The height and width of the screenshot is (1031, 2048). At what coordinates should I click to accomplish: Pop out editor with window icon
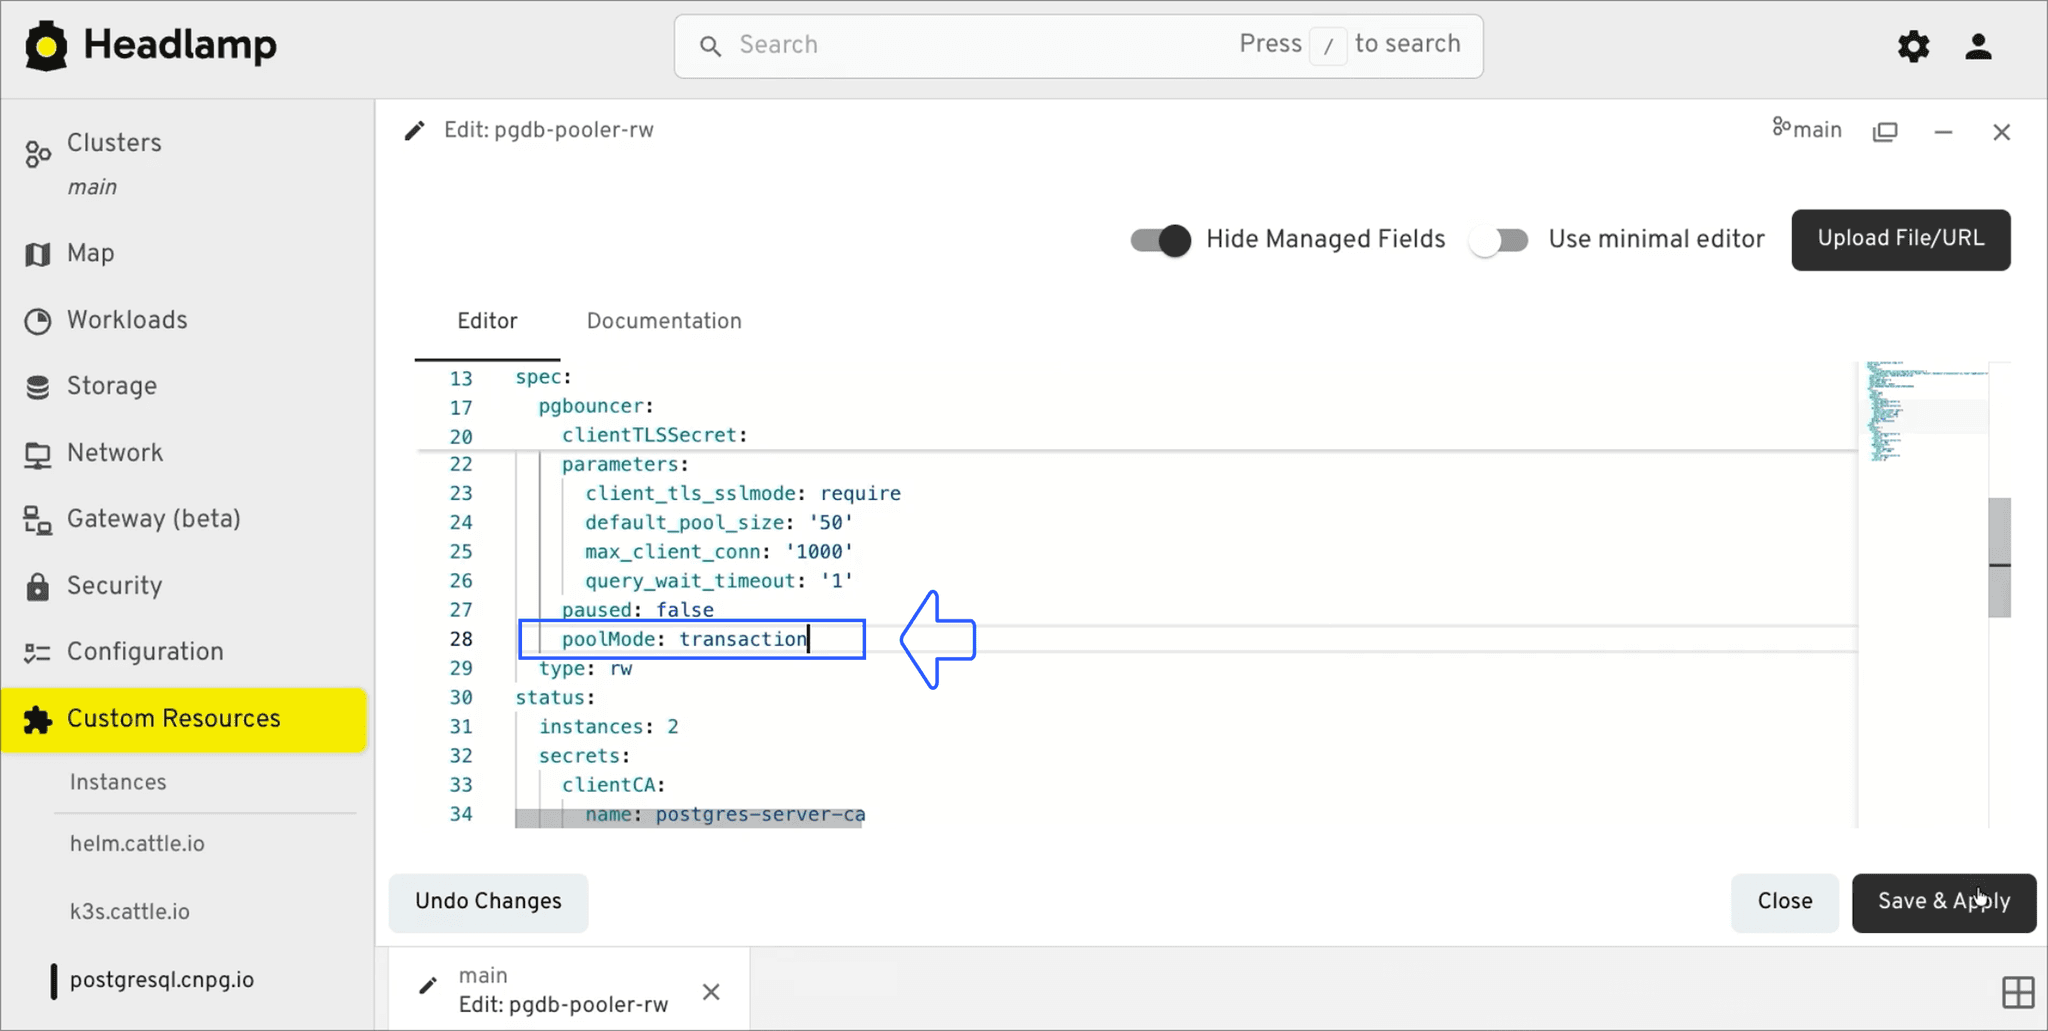coord(1885,132)
